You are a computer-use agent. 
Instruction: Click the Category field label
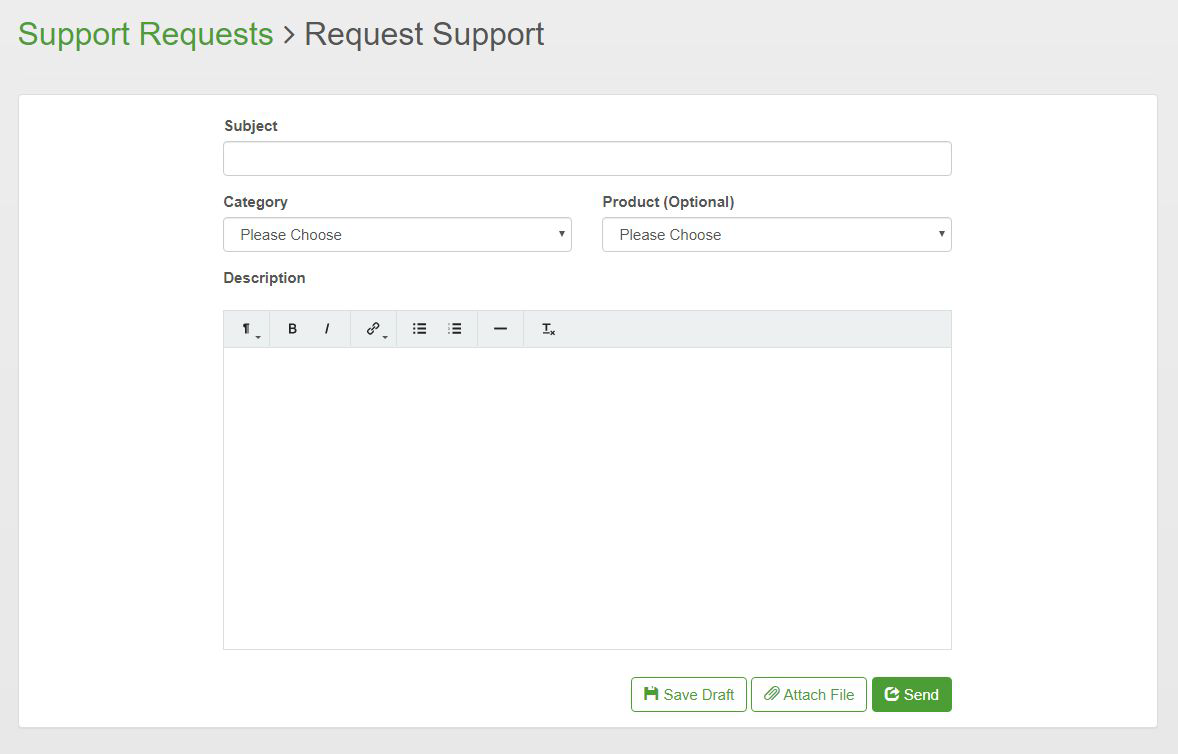coord(255,202)
